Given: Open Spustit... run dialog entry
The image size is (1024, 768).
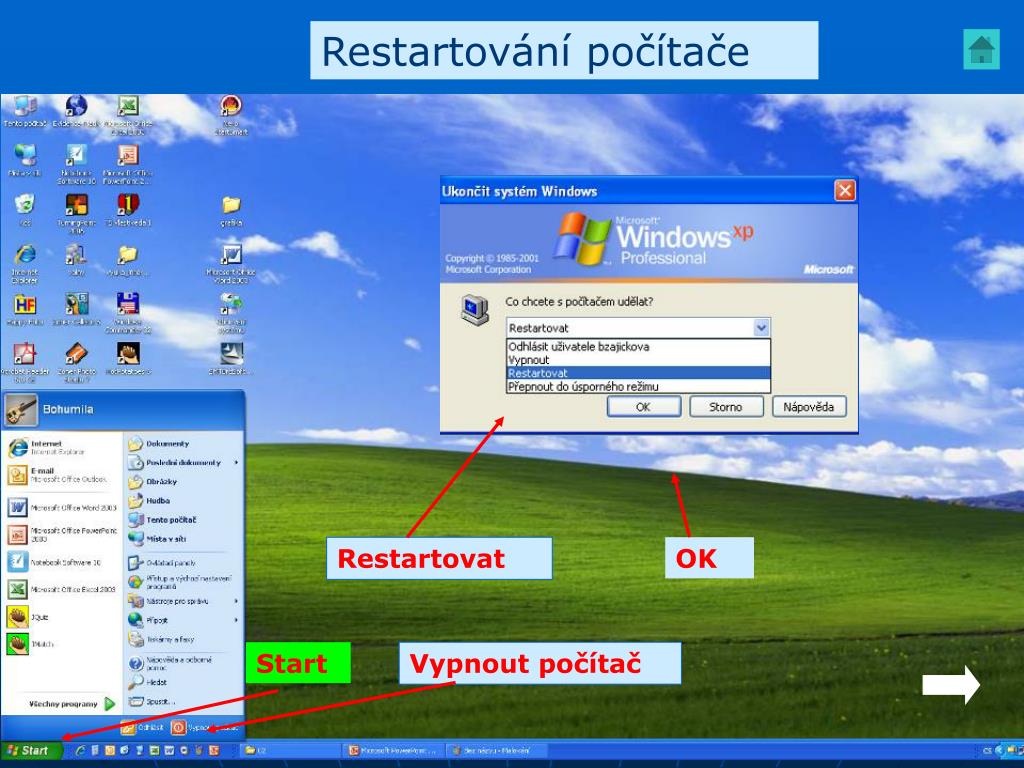Looking at the screenshot, I should [153, 702].
